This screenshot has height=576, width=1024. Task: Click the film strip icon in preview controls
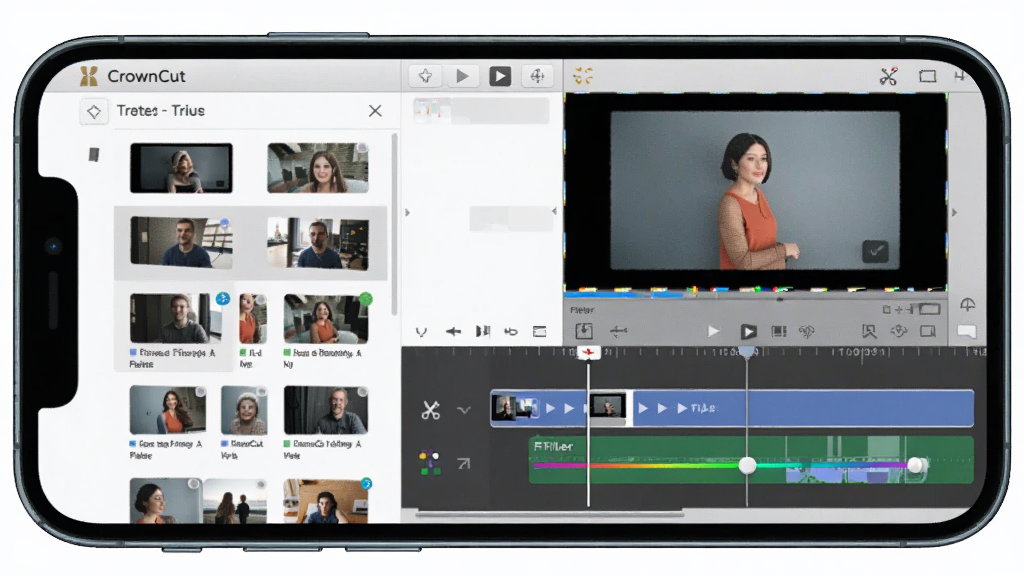click(x=778, y=332)
